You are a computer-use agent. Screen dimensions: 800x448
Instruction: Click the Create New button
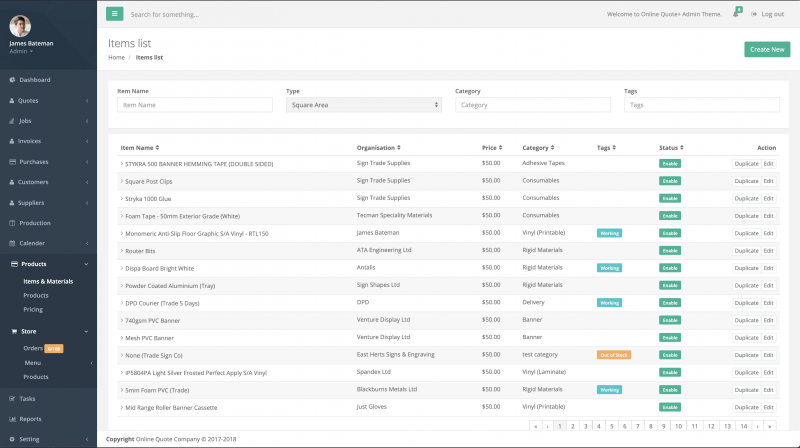coord(767,49)
